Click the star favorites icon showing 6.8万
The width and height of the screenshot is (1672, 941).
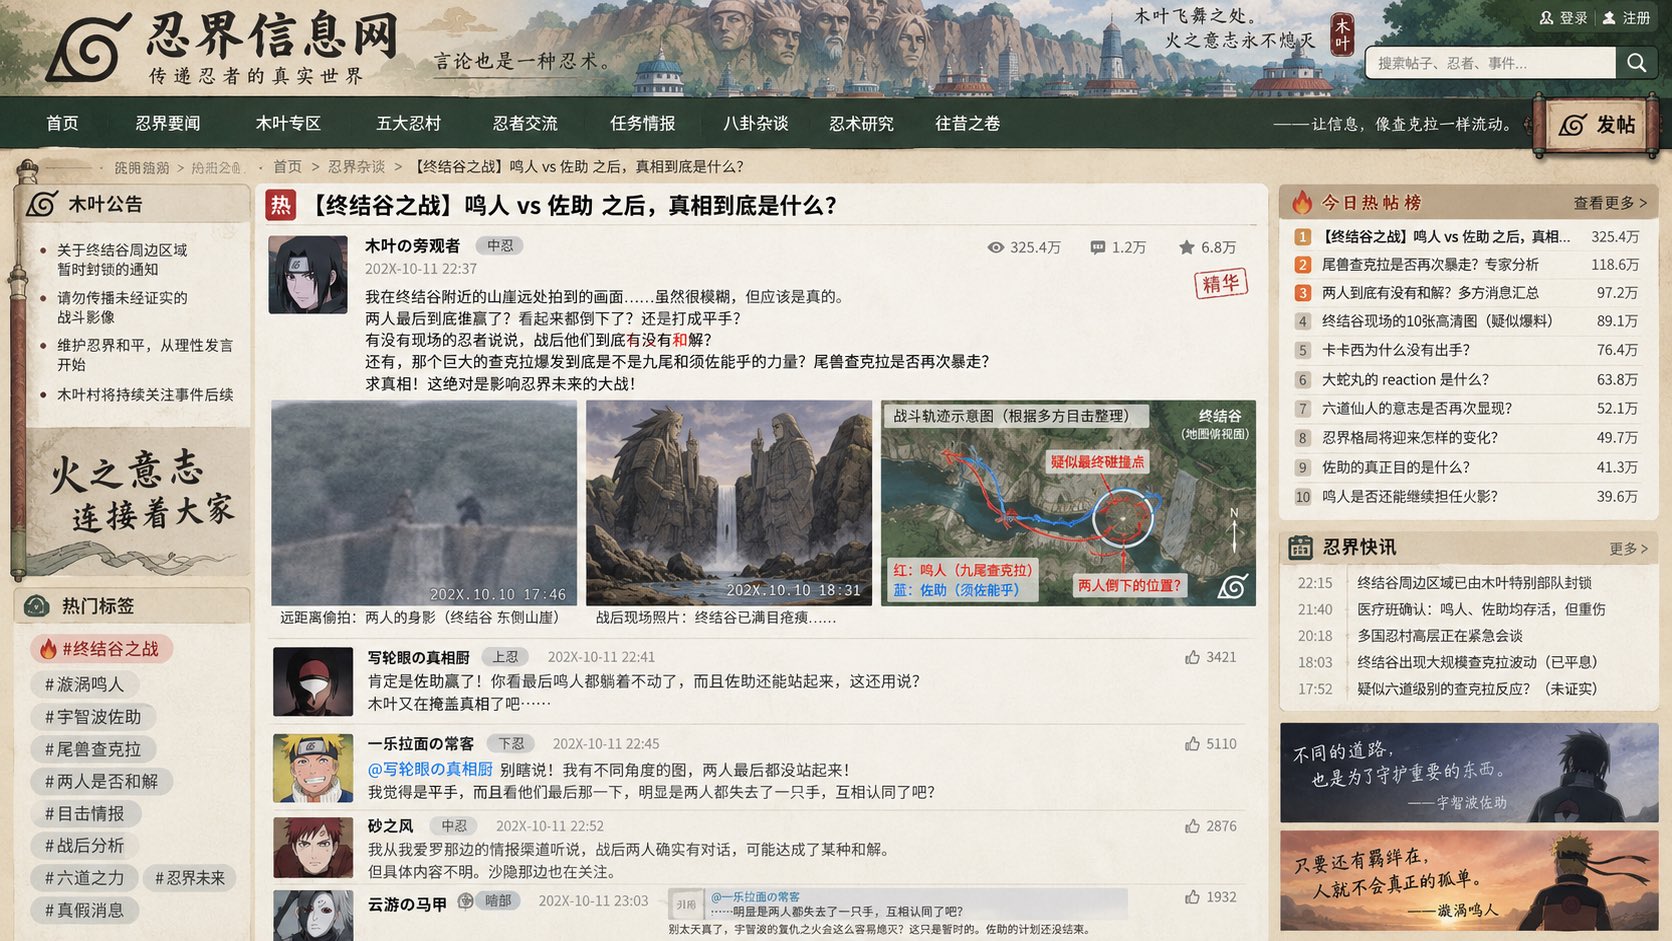(1186, 247)
